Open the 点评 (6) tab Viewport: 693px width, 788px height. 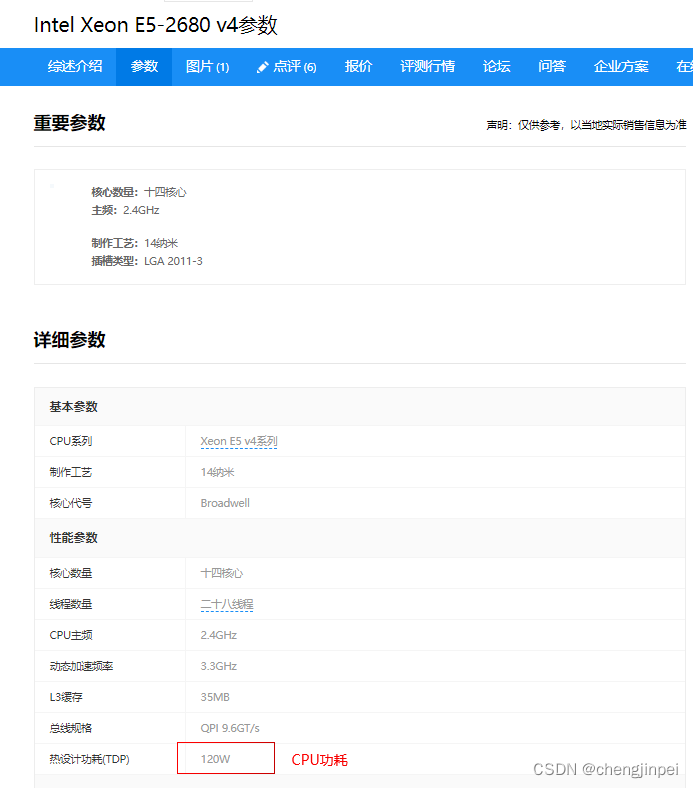(x=286, y=66)
